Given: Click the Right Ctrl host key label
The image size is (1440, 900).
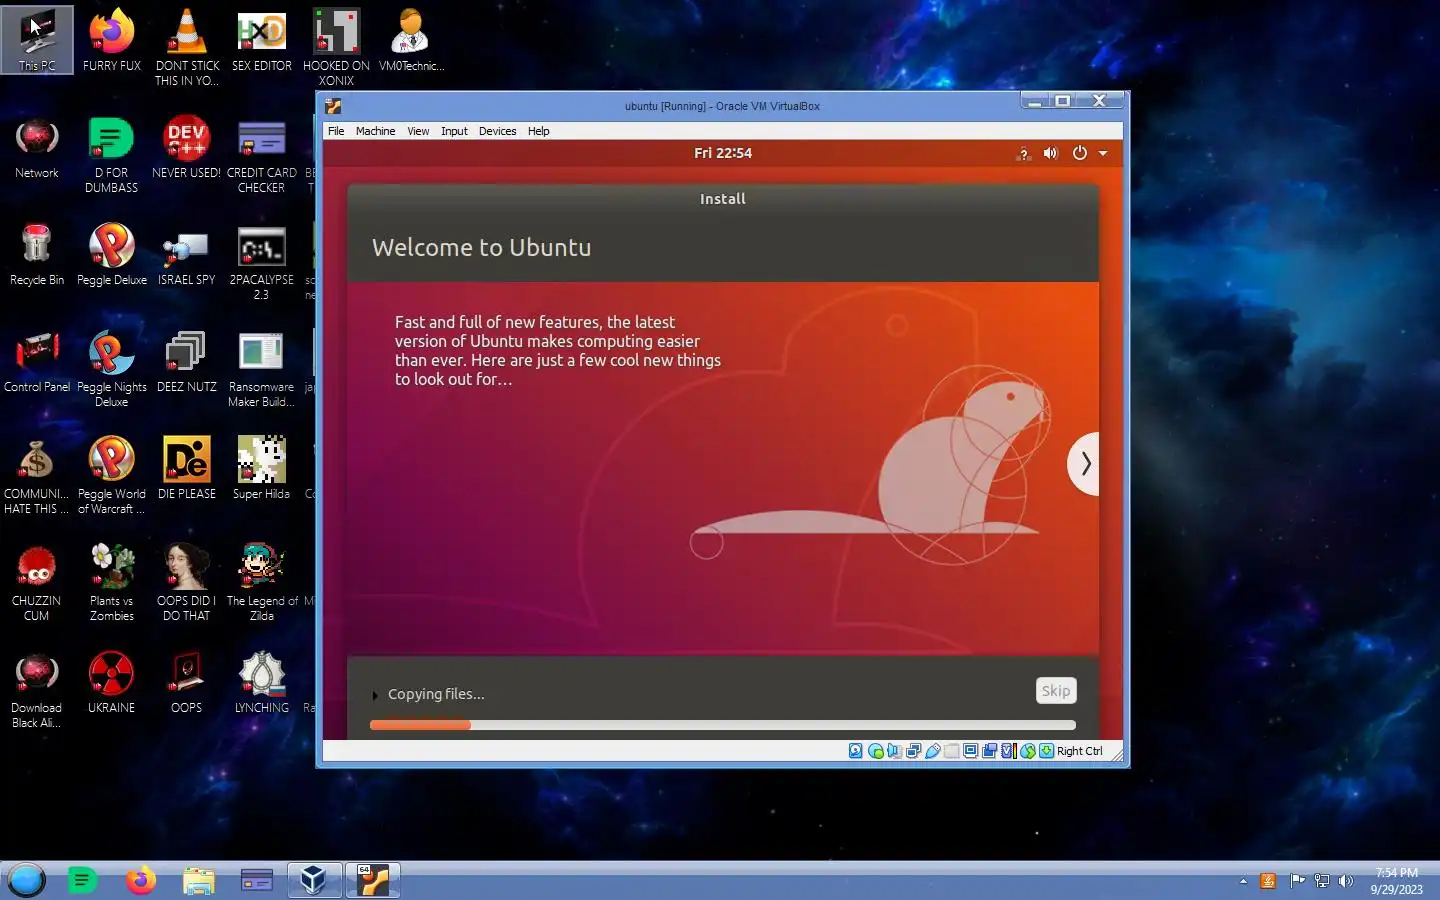Looking at the screenshot, I should (x=1080, y=751).
